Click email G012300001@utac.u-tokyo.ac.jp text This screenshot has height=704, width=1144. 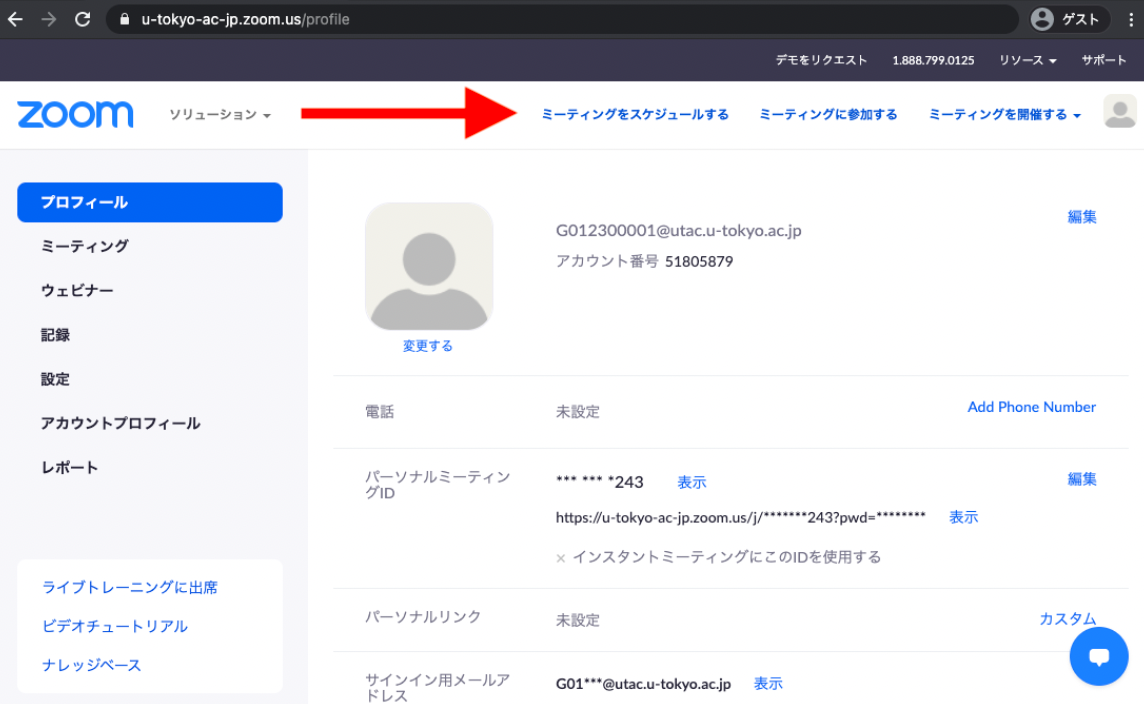(x=679, y=231)
